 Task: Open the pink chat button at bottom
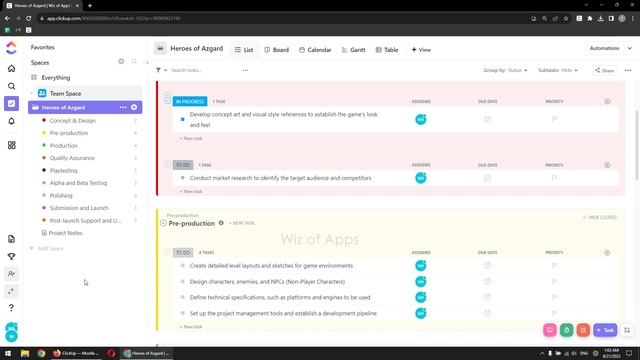(550, 330)
